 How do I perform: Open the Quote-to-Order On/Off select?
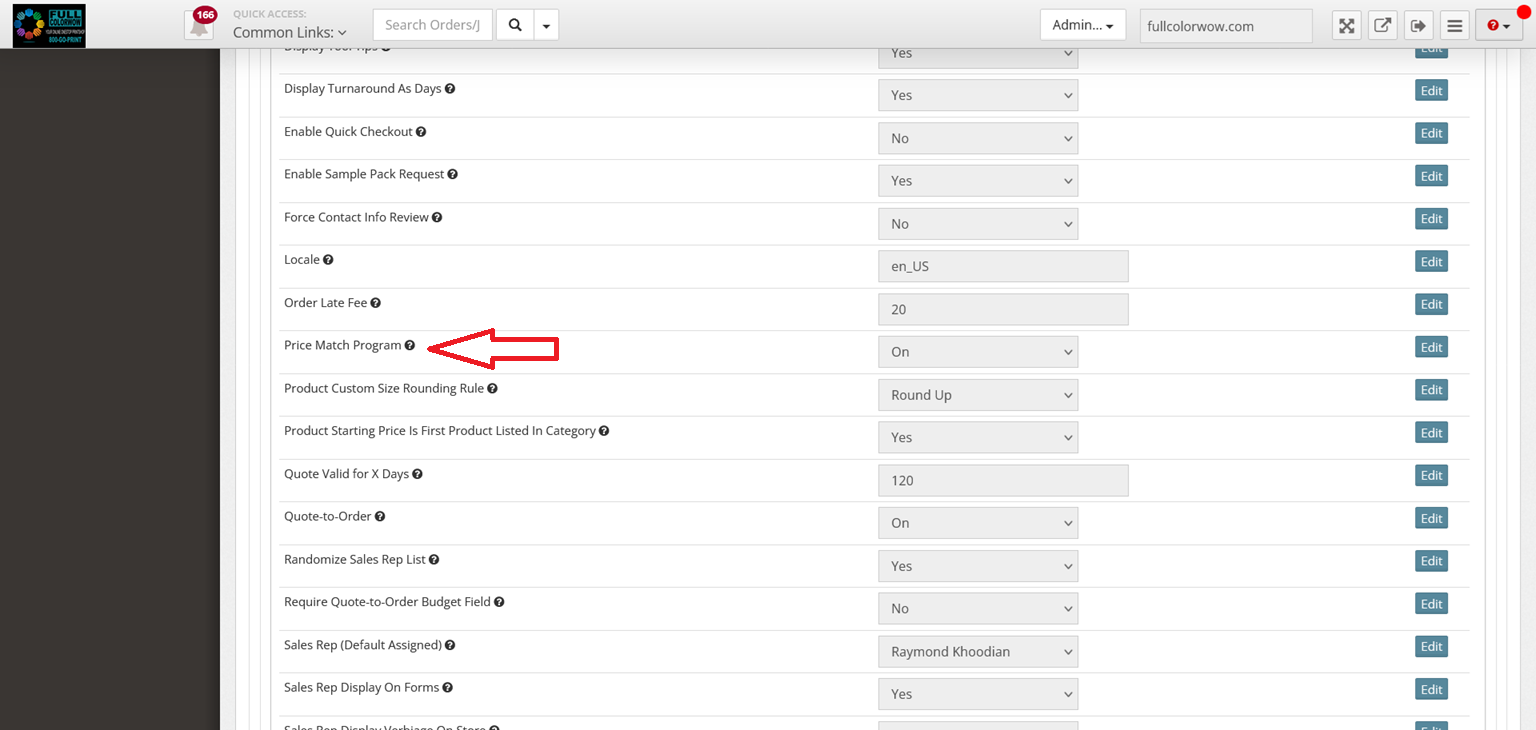977,523
